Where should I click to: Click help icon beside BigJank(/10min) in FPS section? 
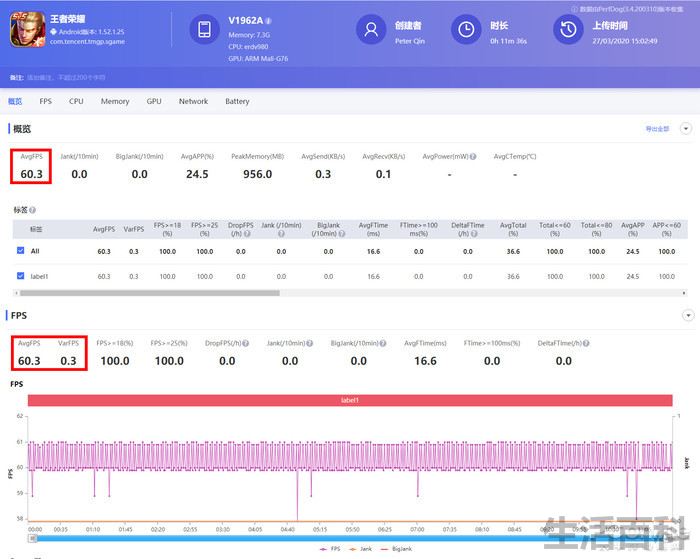[383, 343]
